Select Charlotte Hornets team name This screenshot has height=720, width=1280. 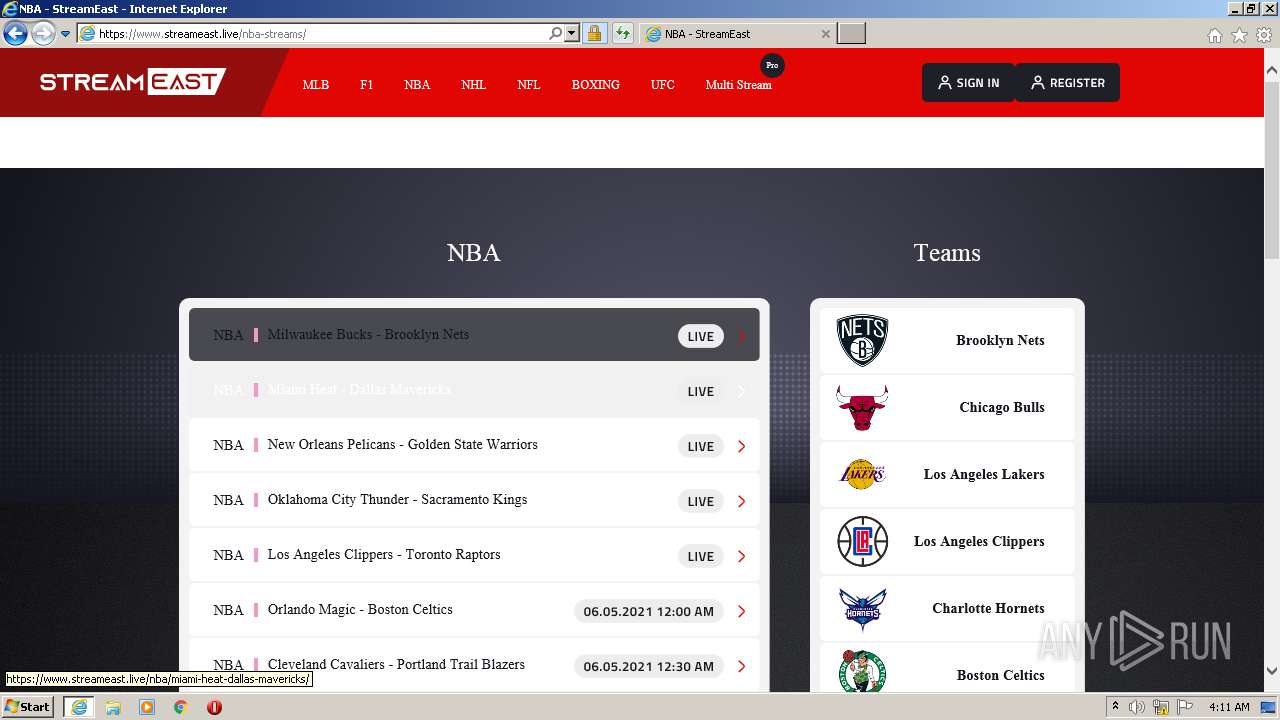[988, 608]
